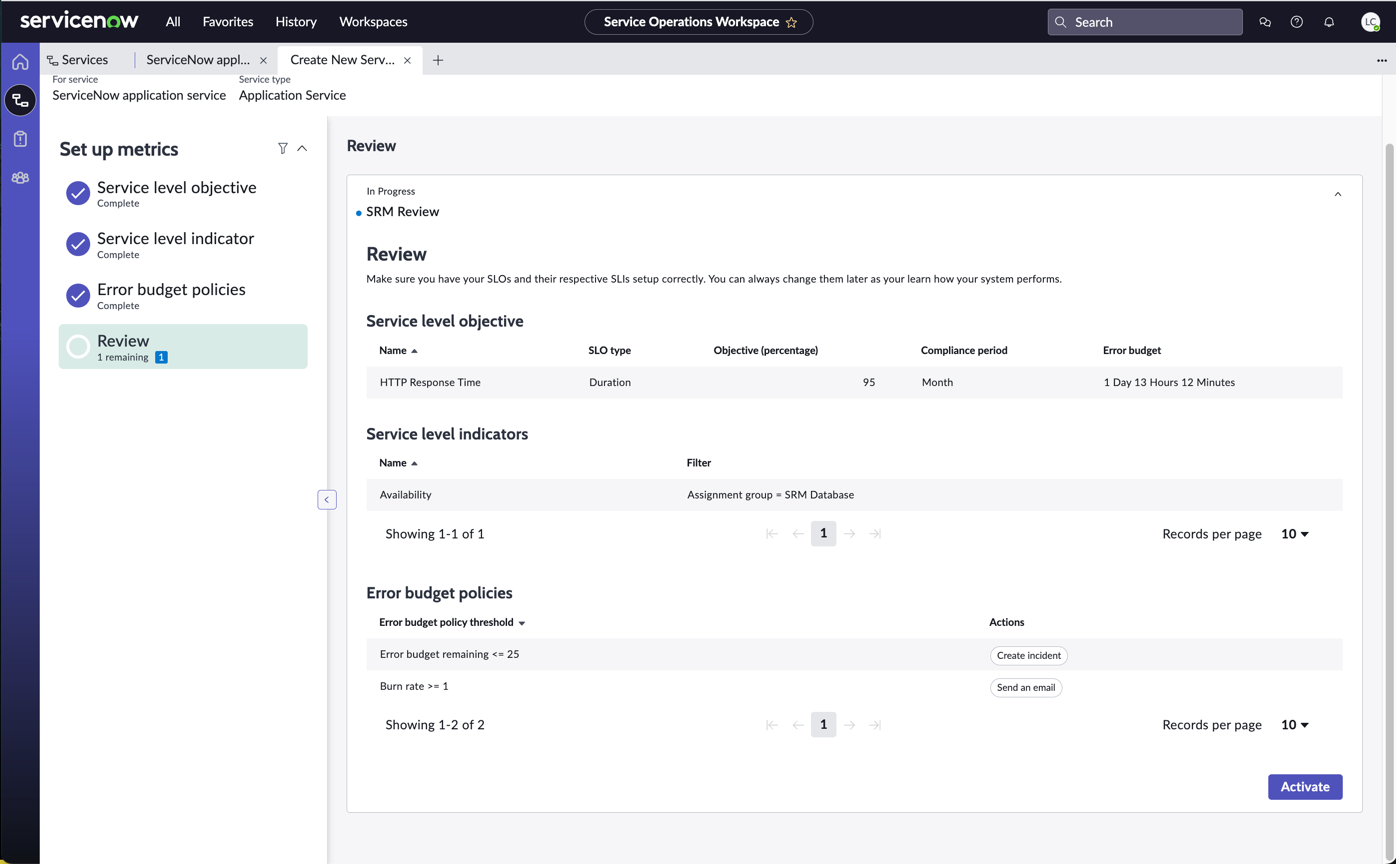Open the Error budget policies step
The image size is (1396, 864).
(183, 296)
